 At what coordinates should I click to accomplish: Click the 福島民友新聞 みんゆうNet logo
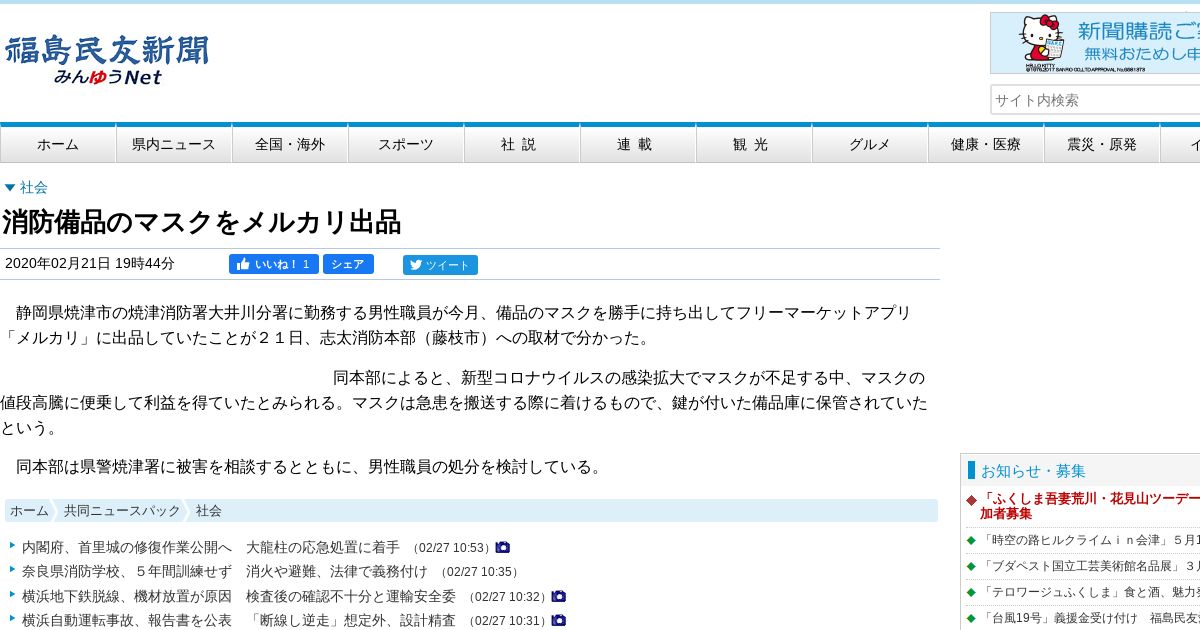(107, 61)
